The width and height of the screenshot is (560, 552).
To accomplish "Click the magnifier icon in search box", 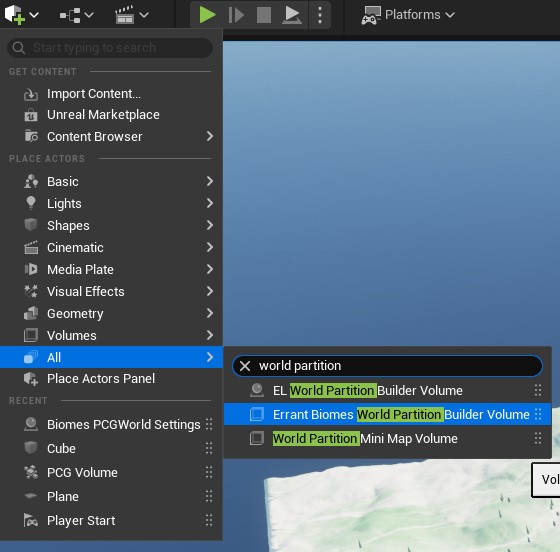I will pos(19,48).
